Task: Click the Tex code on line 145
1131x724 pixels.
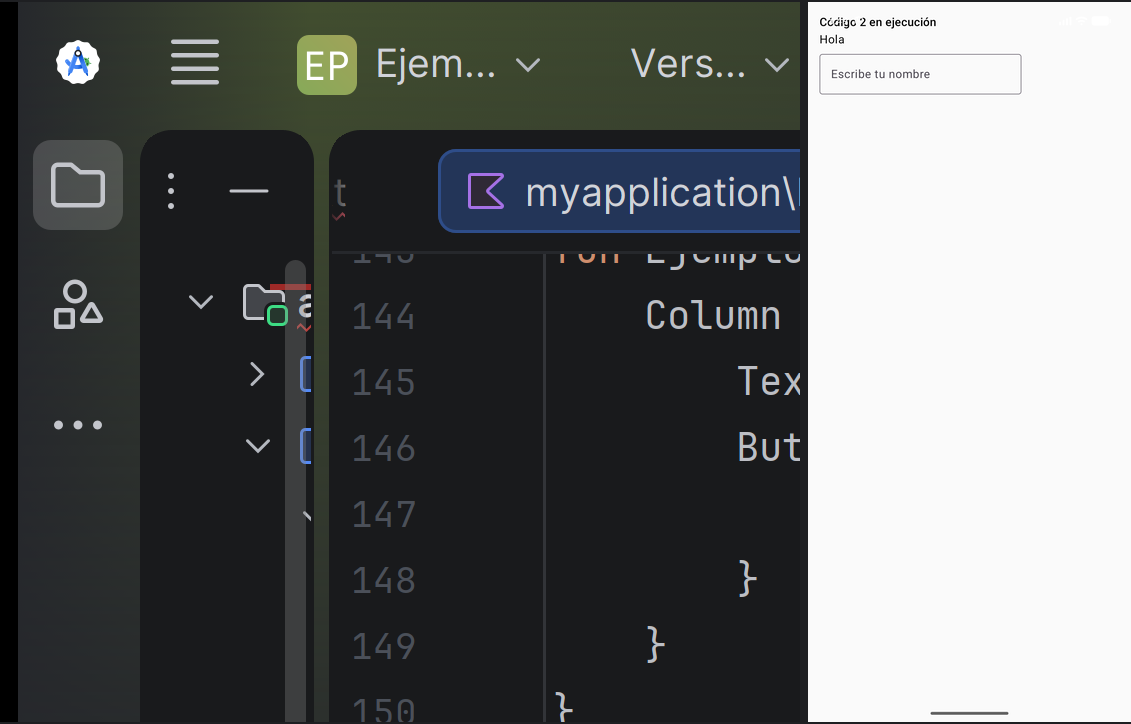Action: [769, 381]
